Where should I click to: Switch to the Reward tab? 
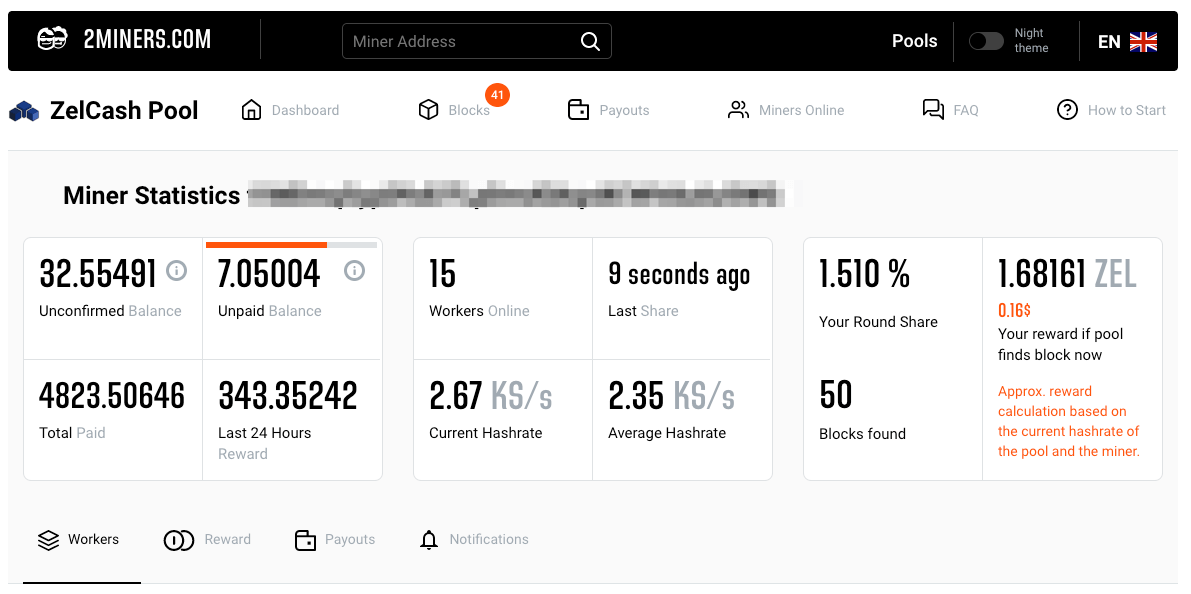pyautogui.click(x=208, y=540)
